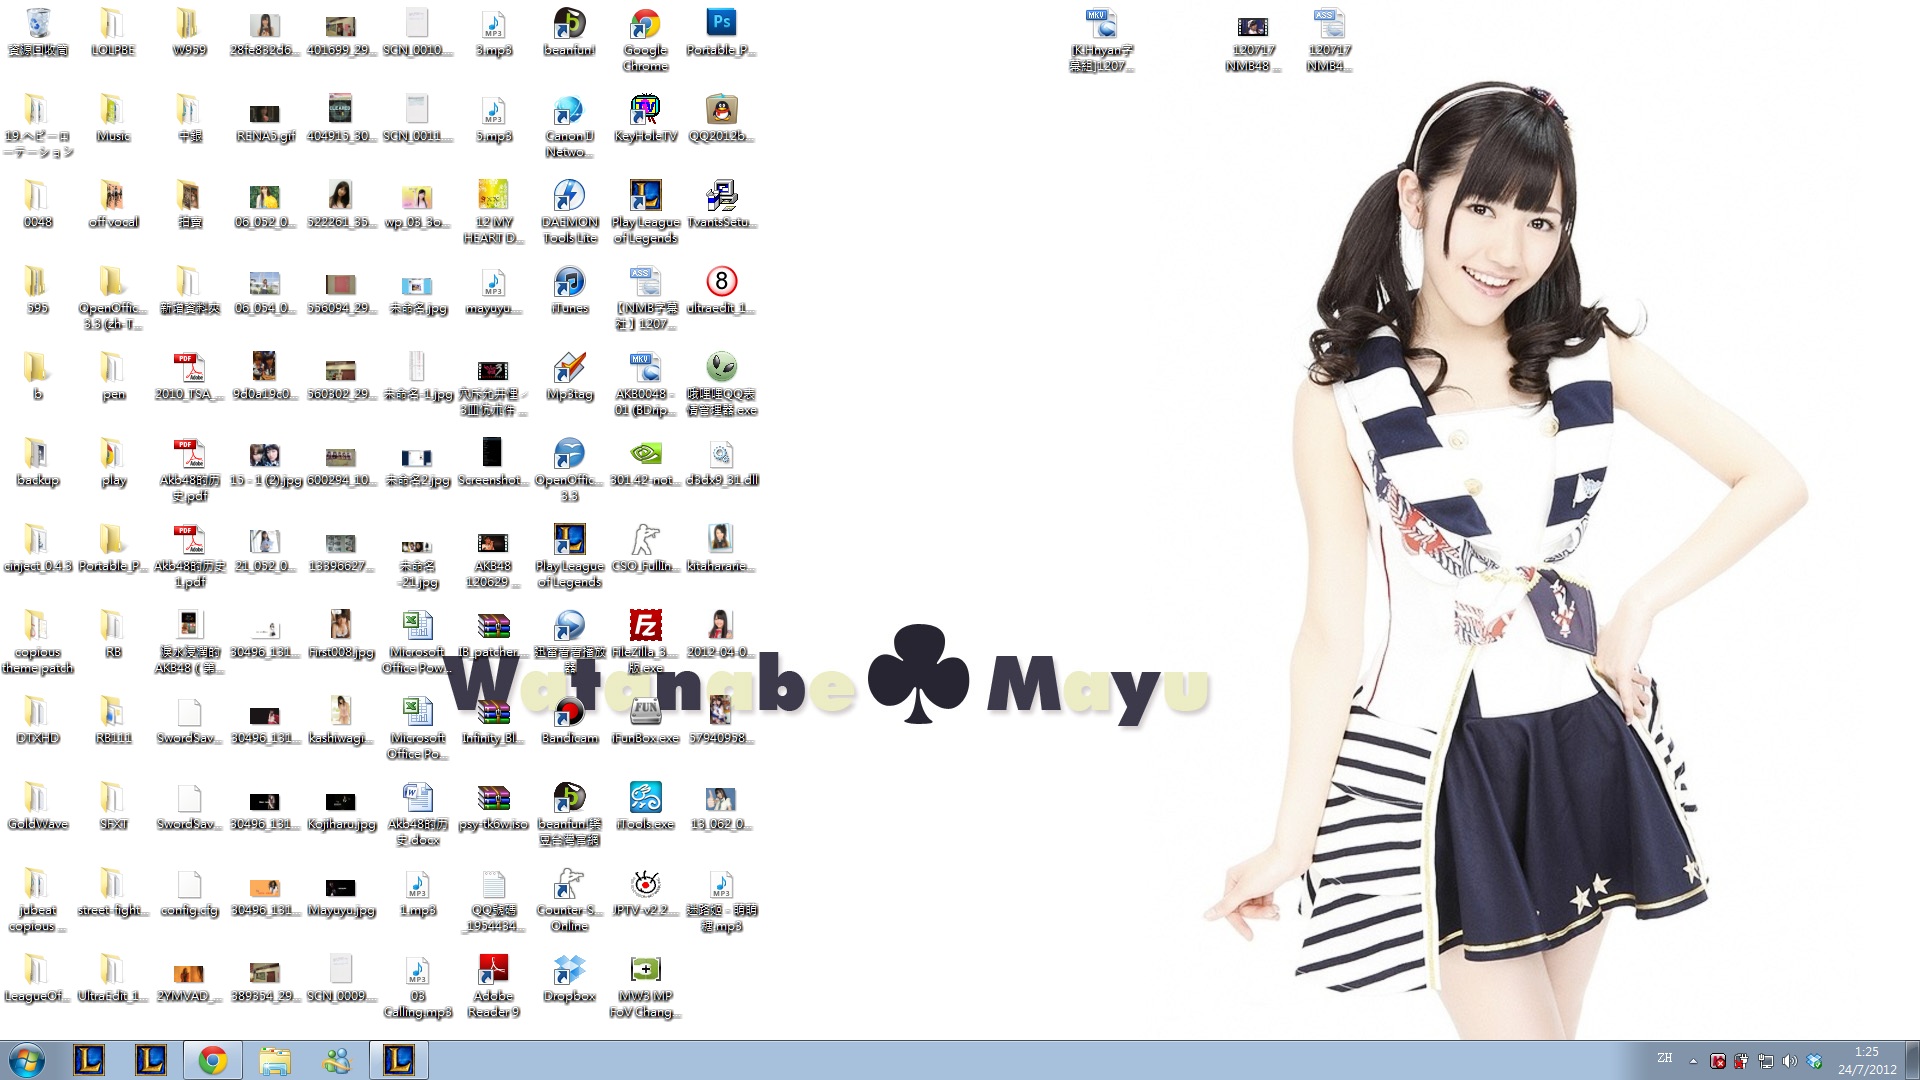Select the iTunes desktop icon

569,283
